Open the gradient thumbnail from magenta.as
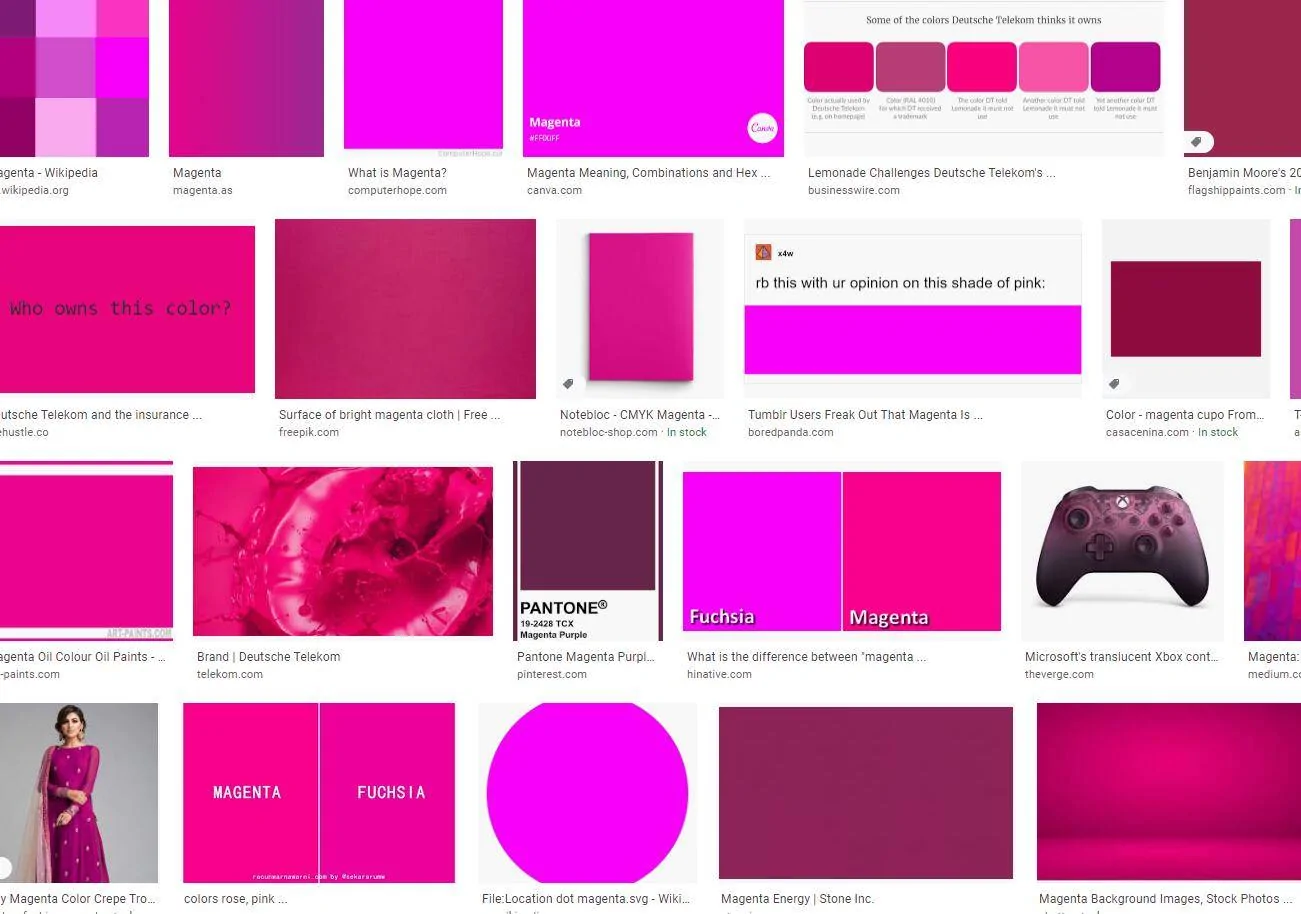This screenshot has height=914, width=1301. point(246,78)
